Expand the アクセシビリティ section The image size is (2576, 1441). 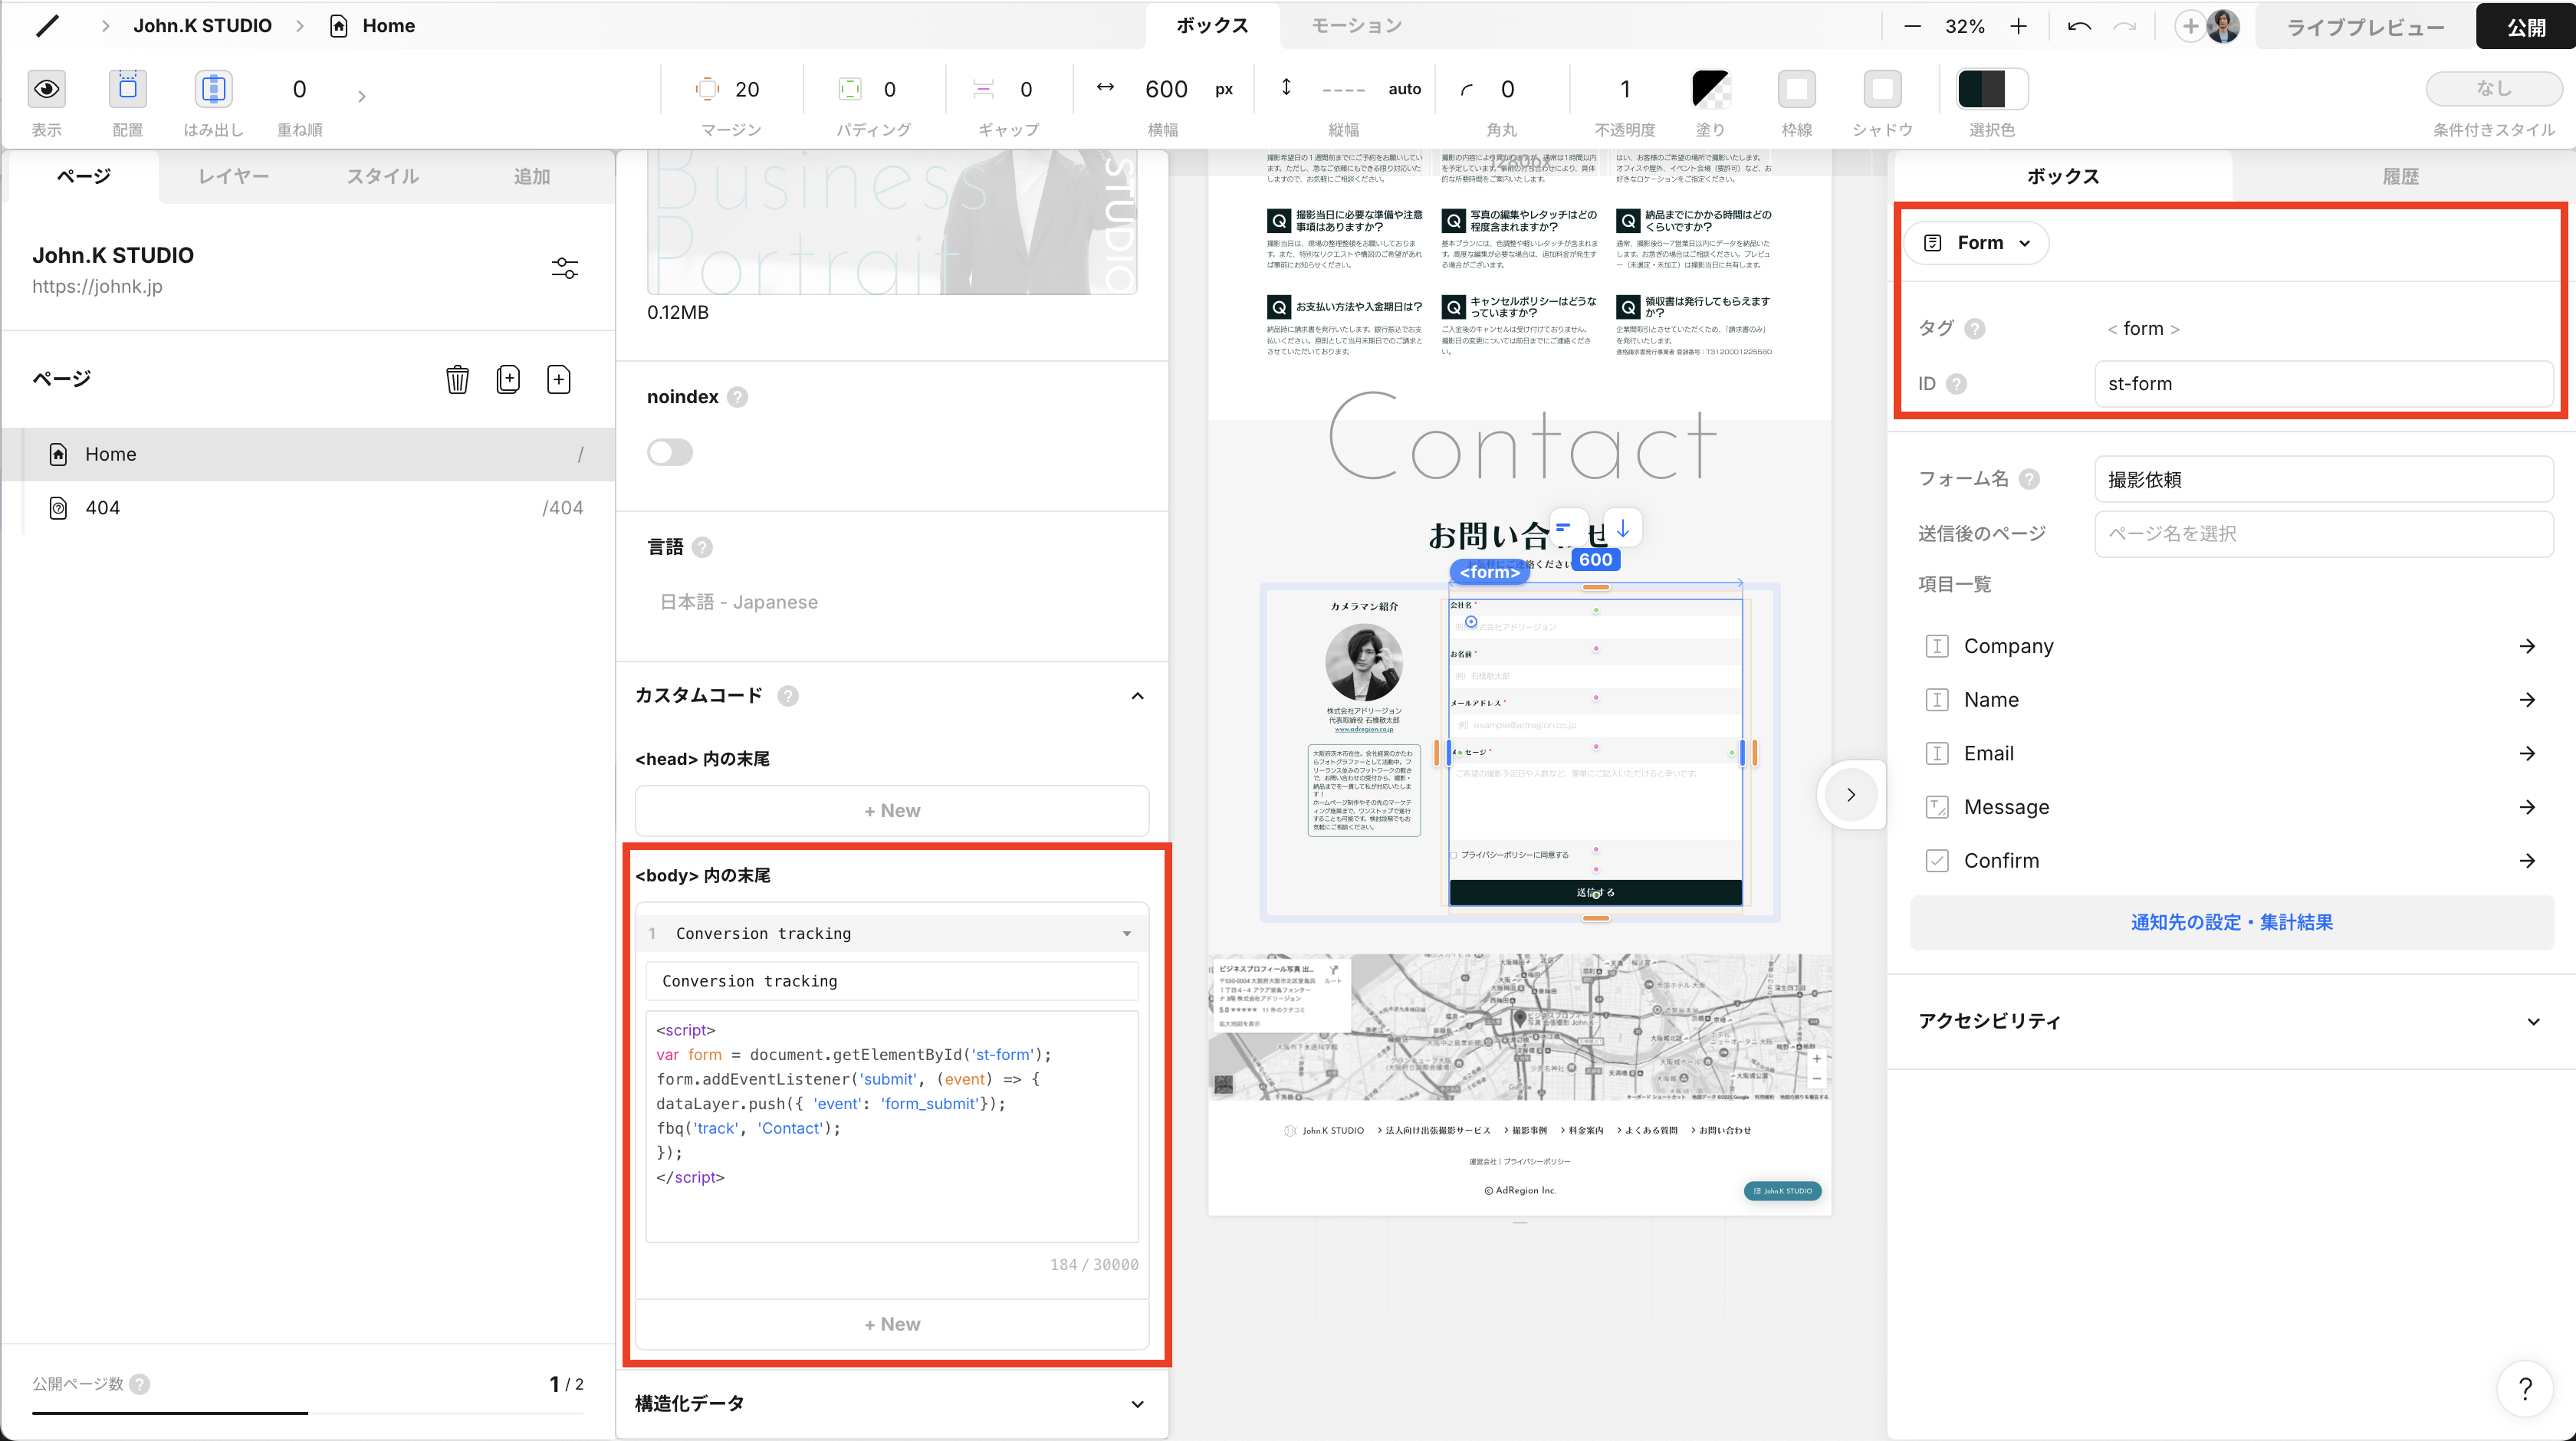(x=2230, y=1021)
